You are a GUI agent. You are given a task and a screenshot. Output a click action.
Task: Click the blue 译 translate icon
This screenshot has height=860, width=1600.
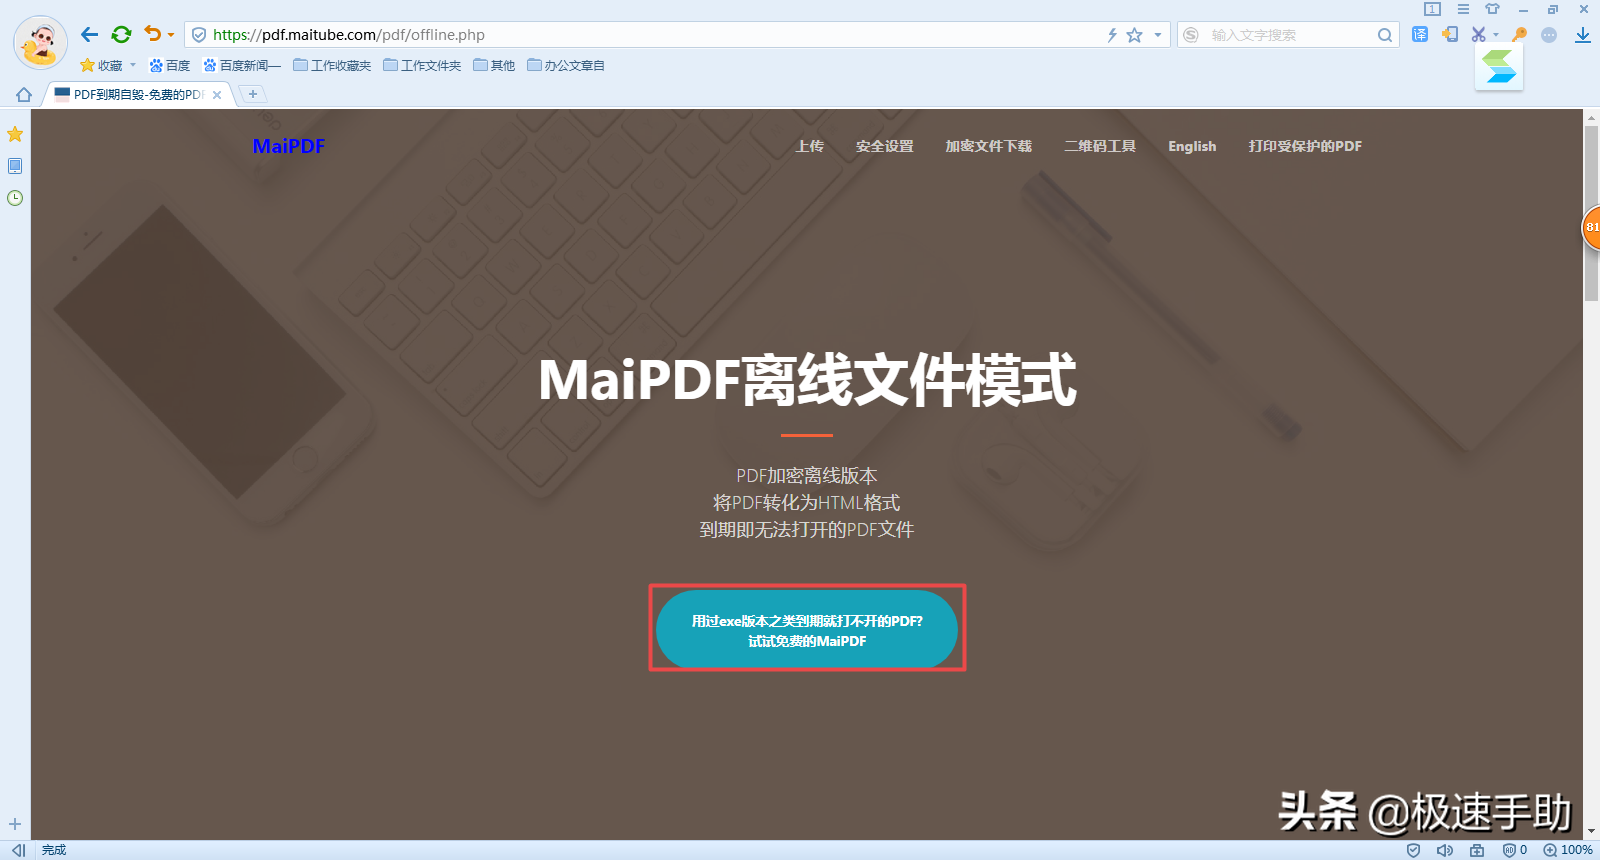click(1420, 34)
